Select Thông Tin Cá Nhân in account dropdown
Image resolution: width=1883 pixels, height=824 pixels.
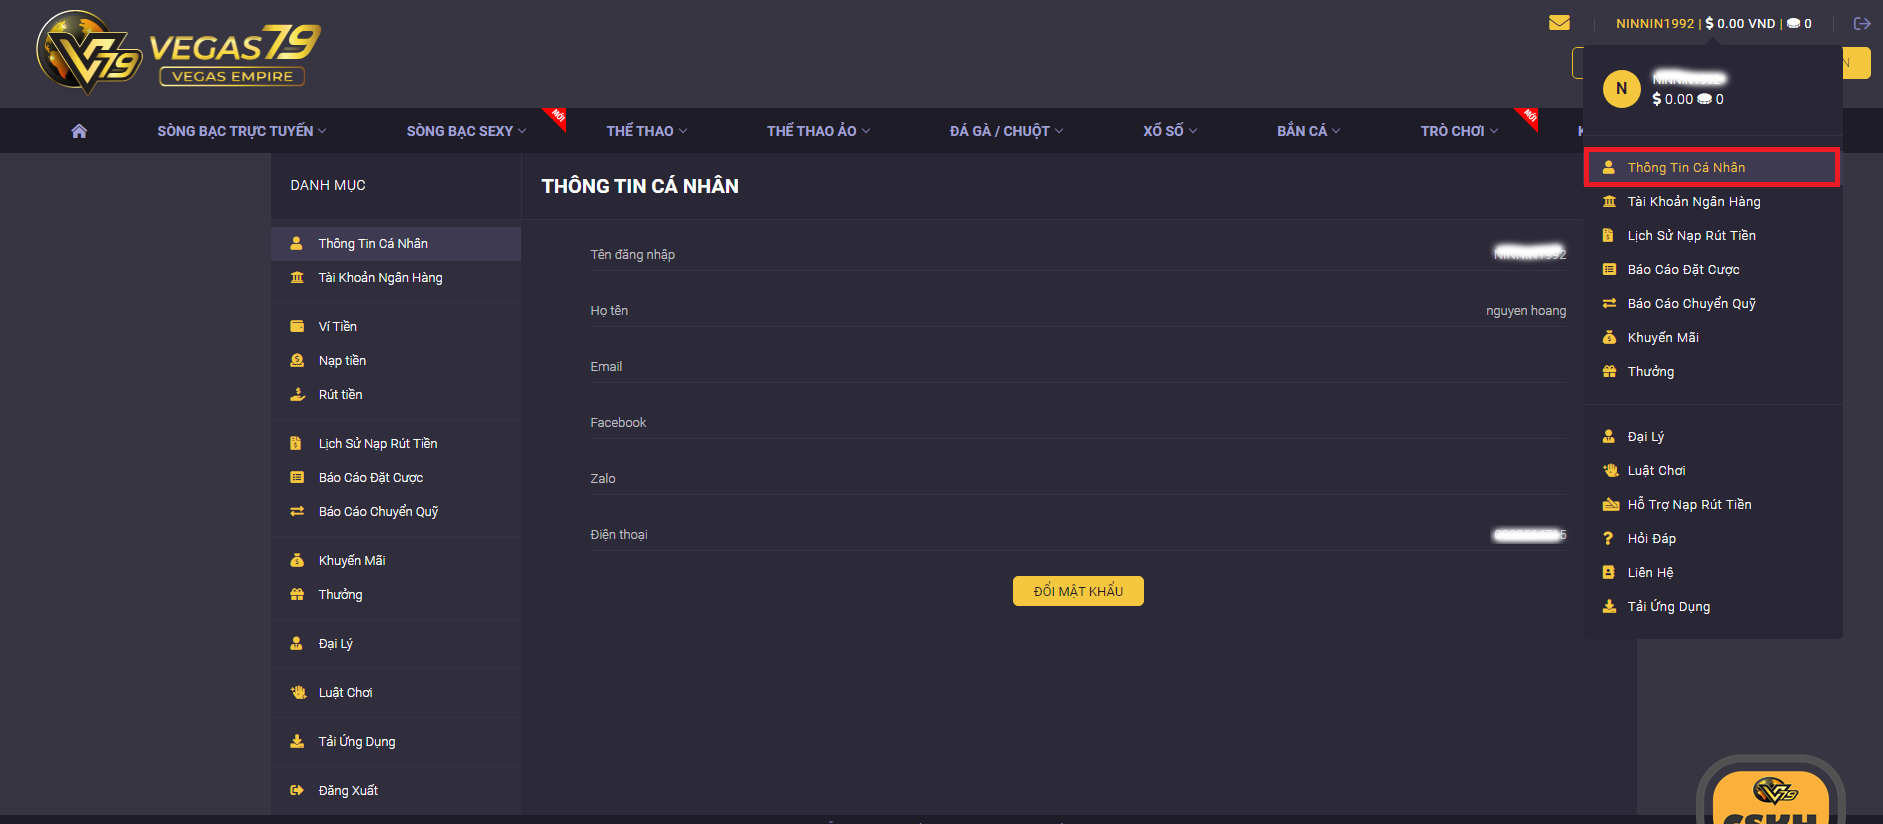point(1712,167)
